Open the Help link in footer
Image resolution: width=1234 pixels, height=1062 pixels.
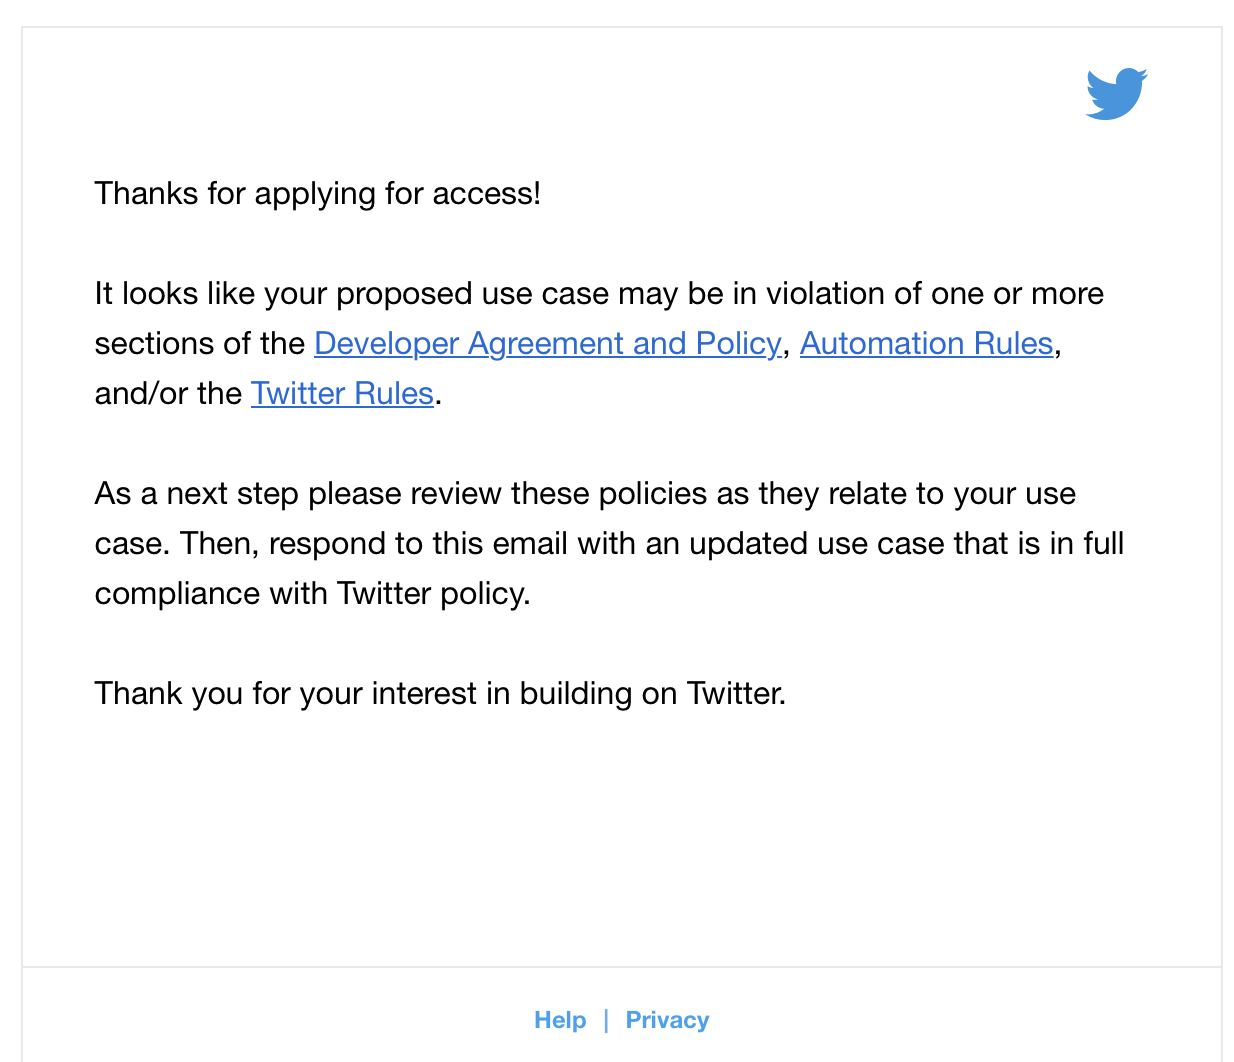click(x=560, y=1020)
